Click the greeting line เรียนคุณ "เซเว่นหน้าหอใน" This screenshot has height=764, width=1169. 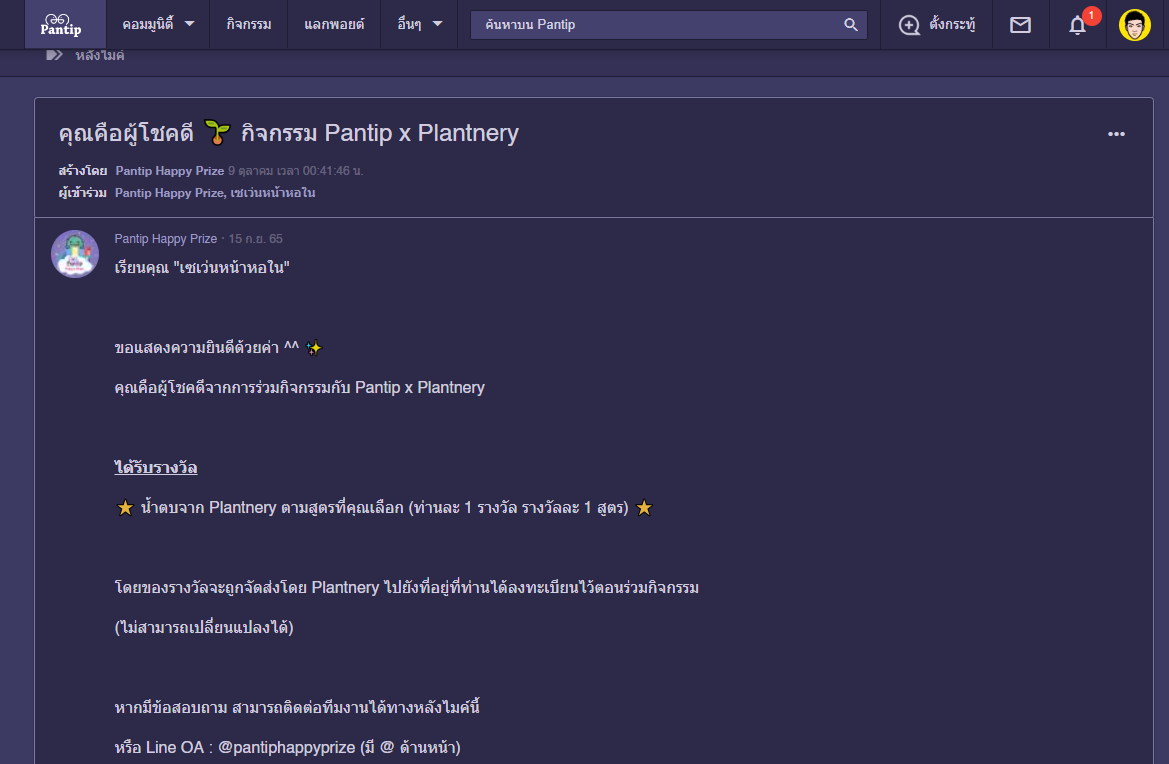coord(202,268)
